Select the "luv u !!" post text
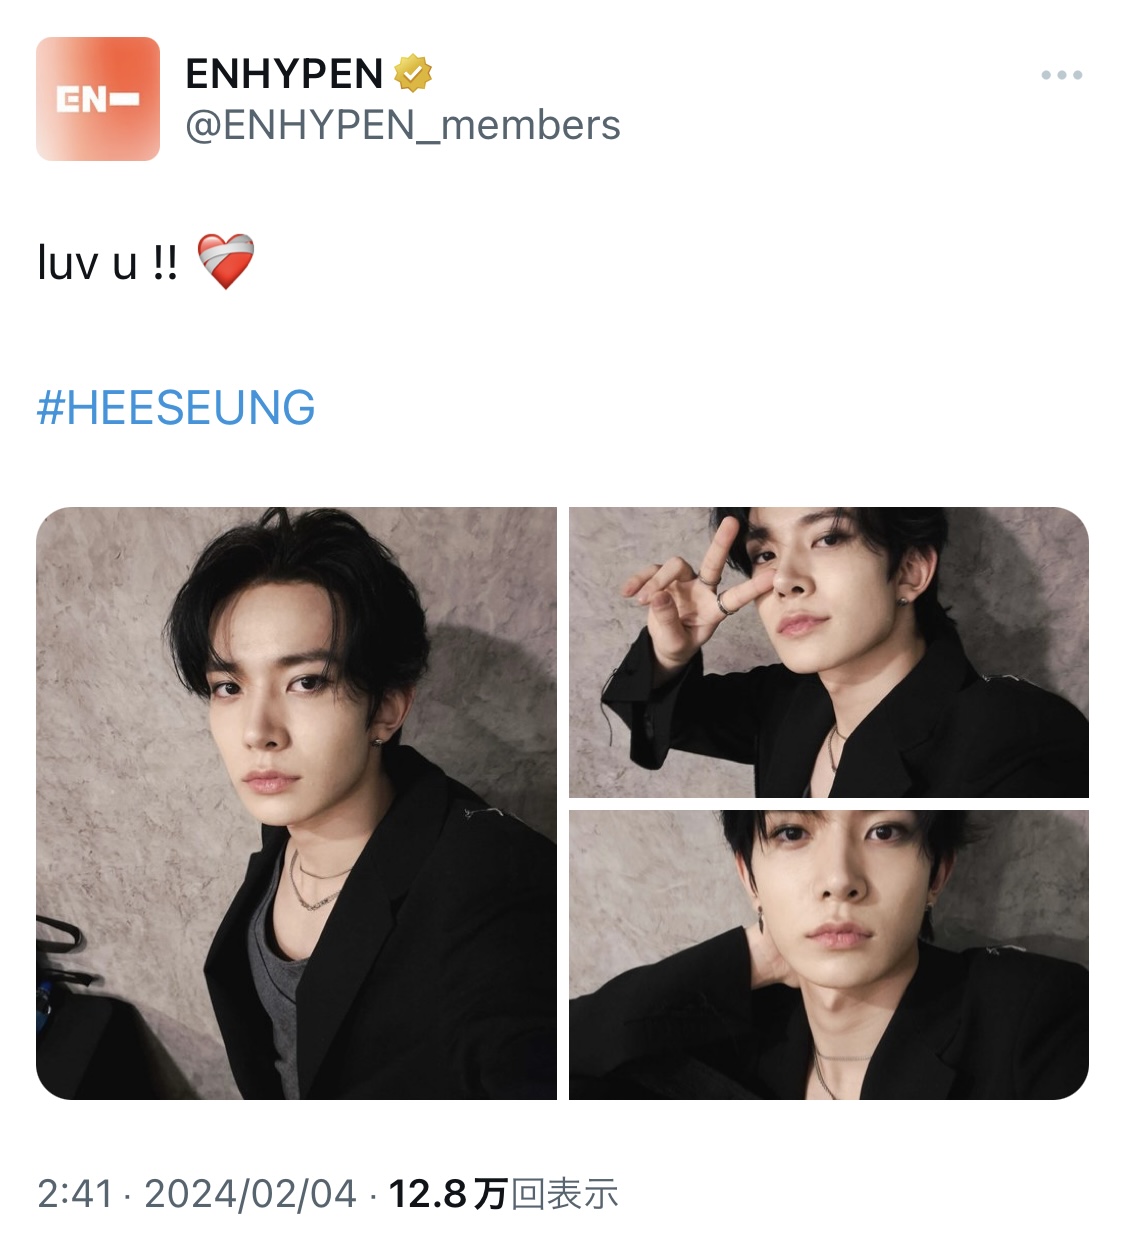 tap(107, 263)
